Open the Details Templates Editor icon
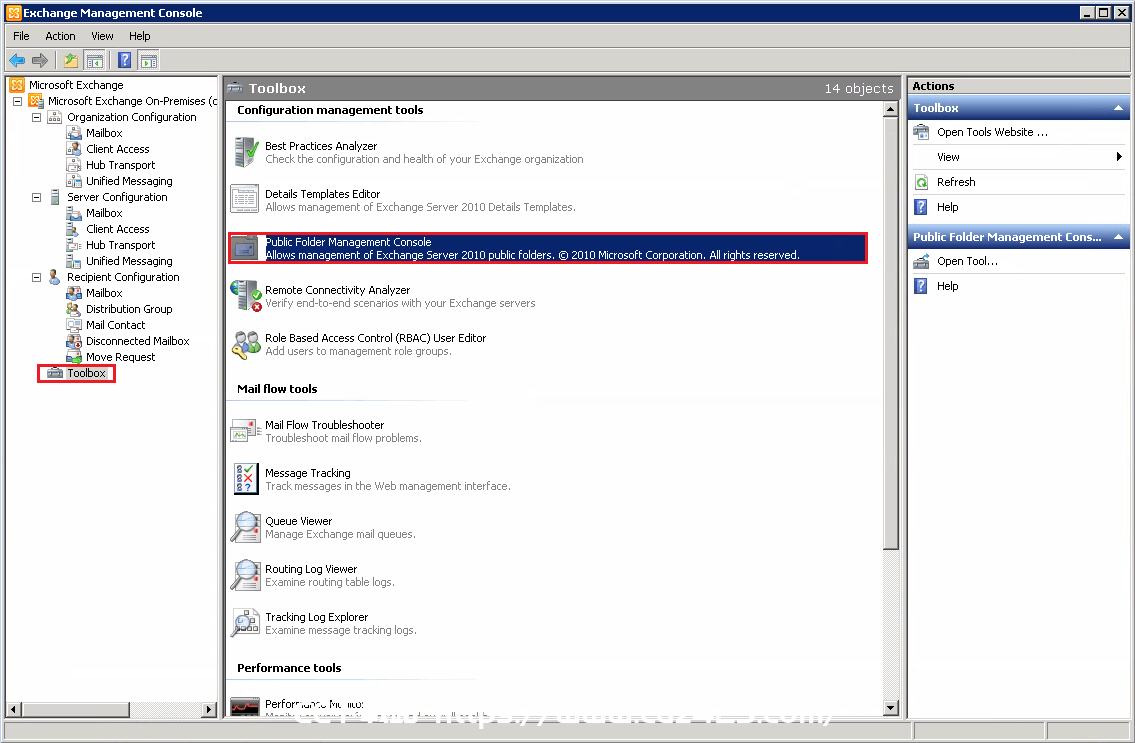The width and height of the screenshot is (1135, 743). [x=245, y=199]
